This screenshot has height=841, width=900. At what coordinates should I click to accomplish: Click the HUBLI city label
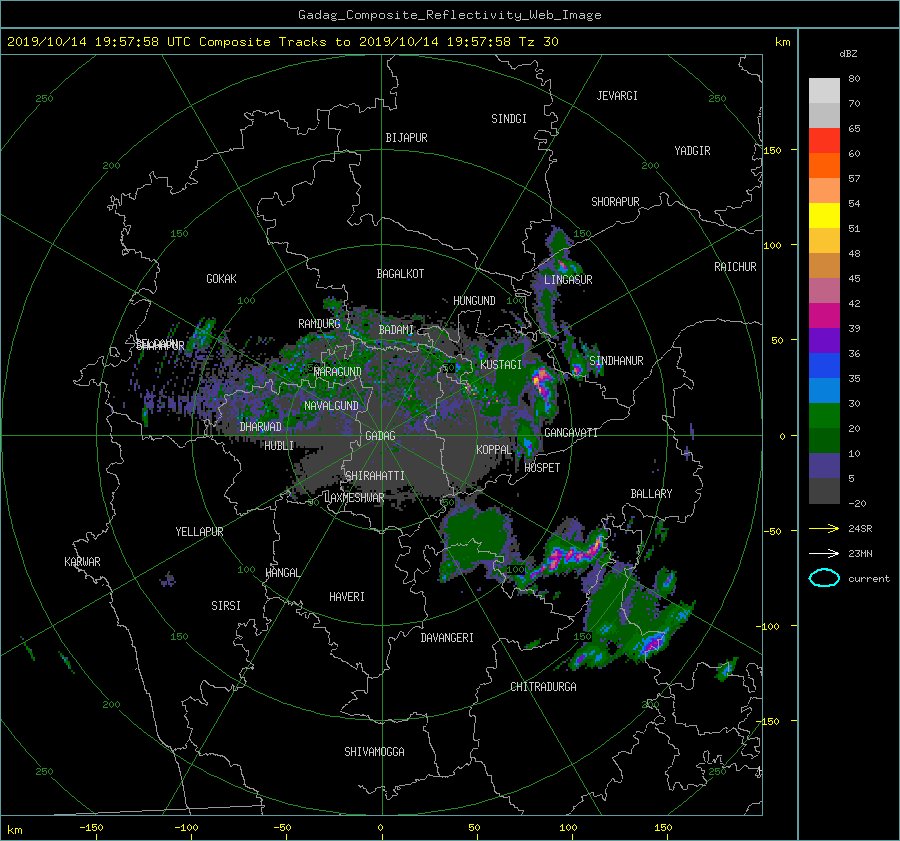pos(279,446)
